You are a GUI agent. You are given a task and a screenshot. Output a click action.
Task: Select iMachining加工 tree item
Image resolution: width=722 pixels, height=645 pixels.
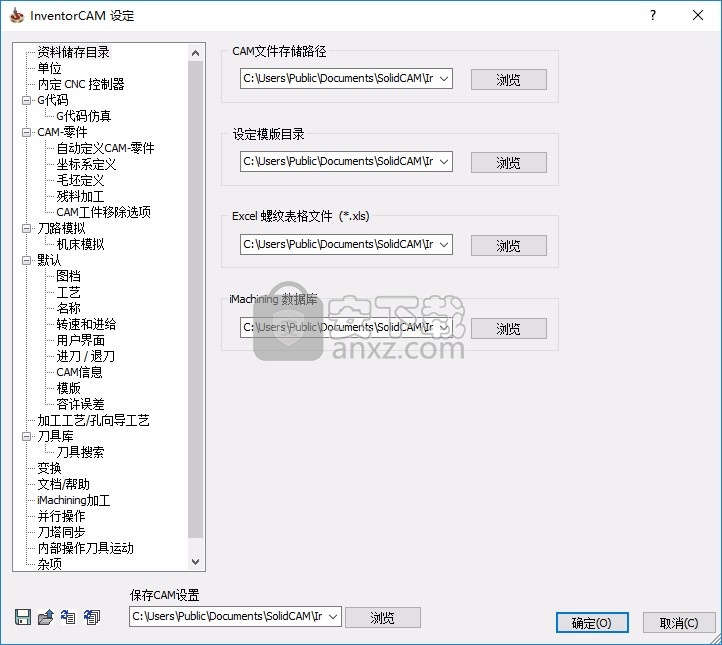pyautogui.click(x=74, y=500)
